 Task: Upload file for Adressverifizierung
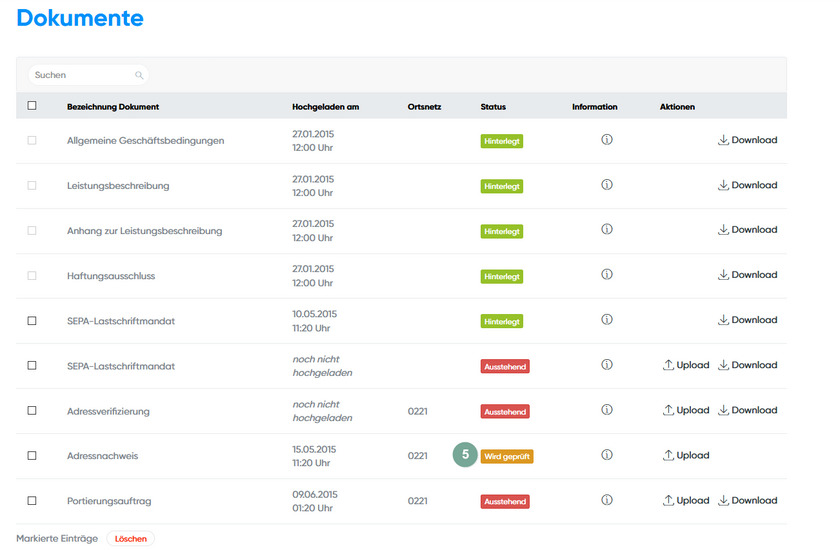(x=686, y=410)
